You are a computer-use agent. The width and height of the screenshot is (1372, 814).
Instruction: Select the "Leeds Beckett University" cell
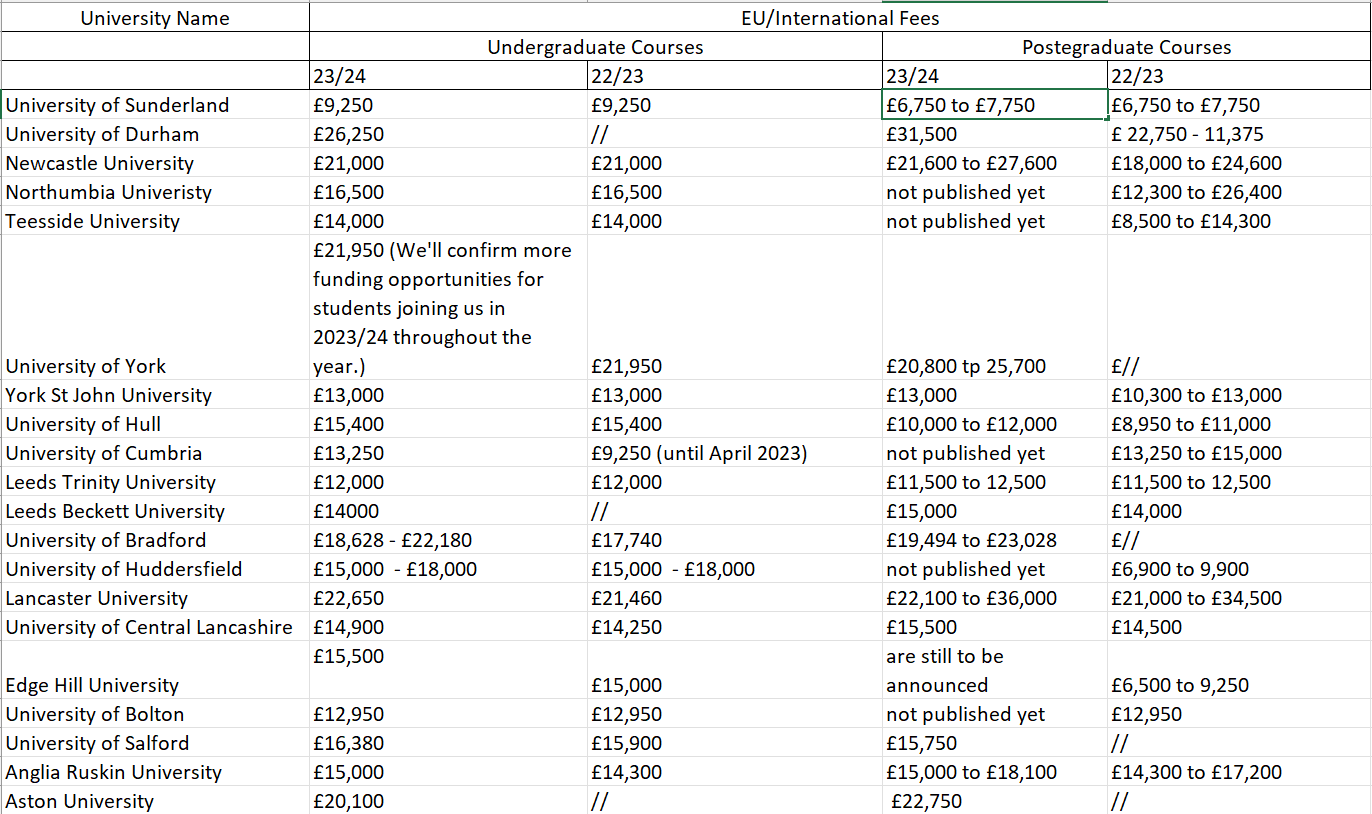(115, 511)
